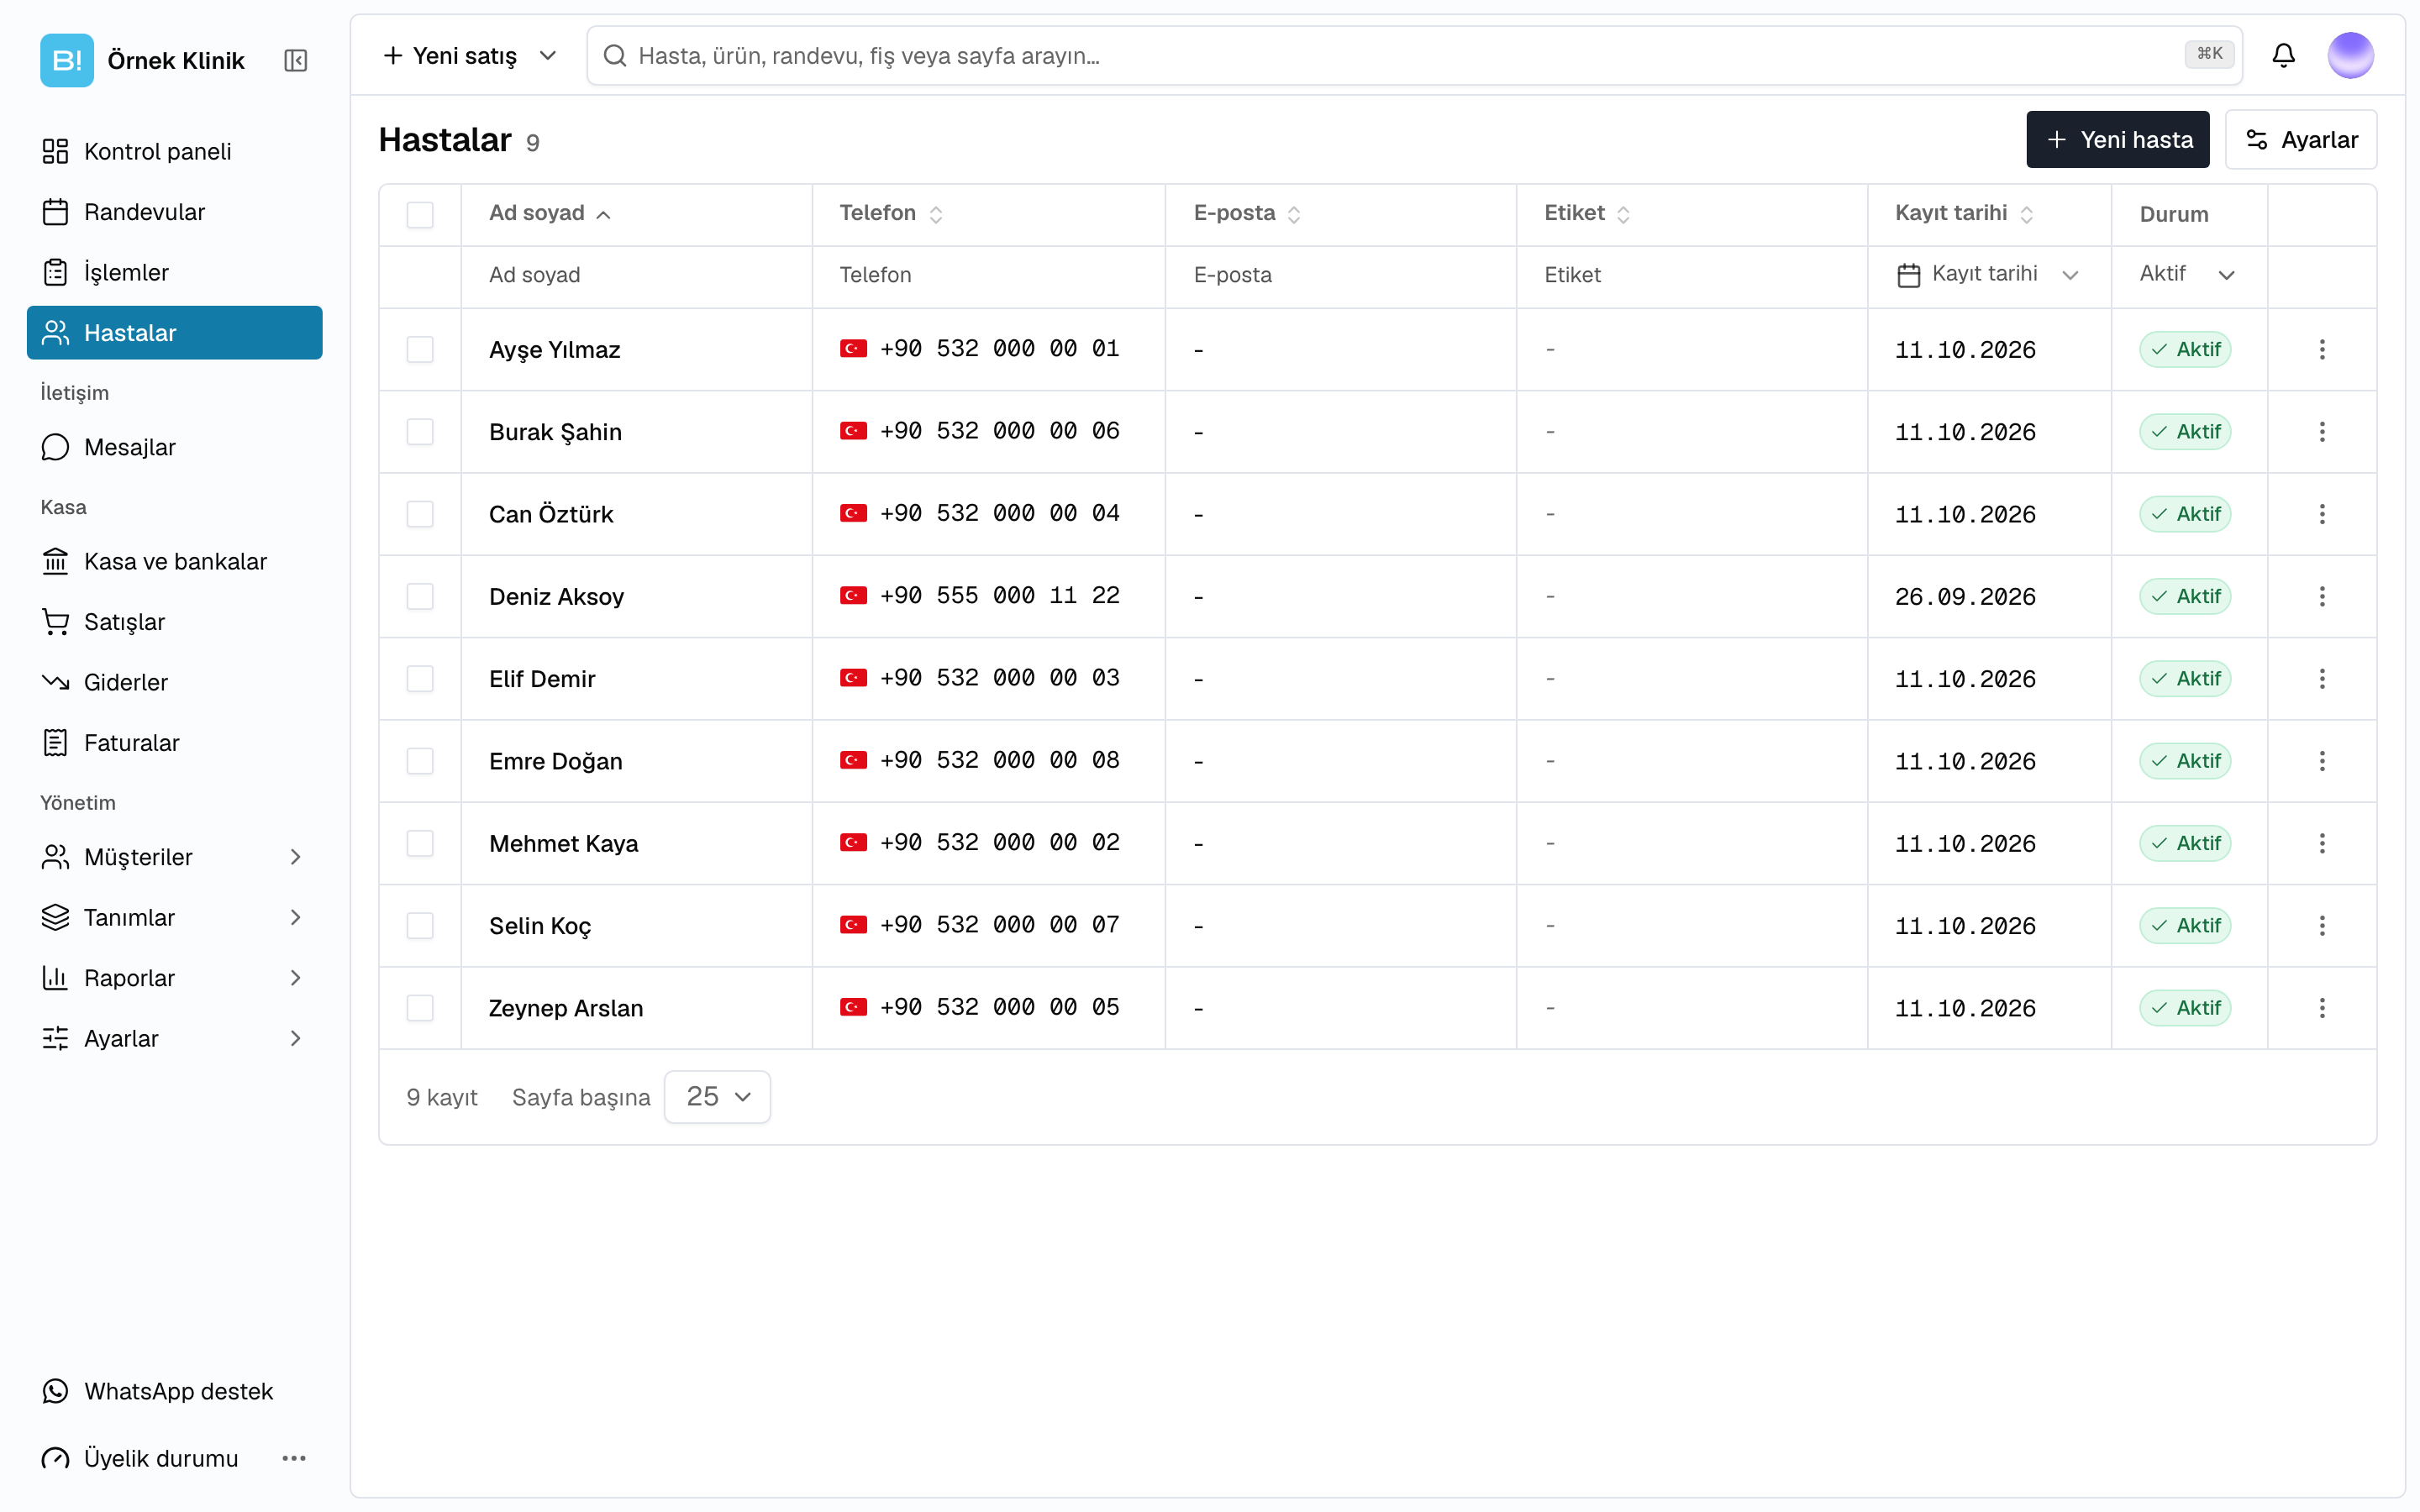Open the Kayıt tarihi date filter dropdown
Screen dimensions: 2420x1512
1988,274
